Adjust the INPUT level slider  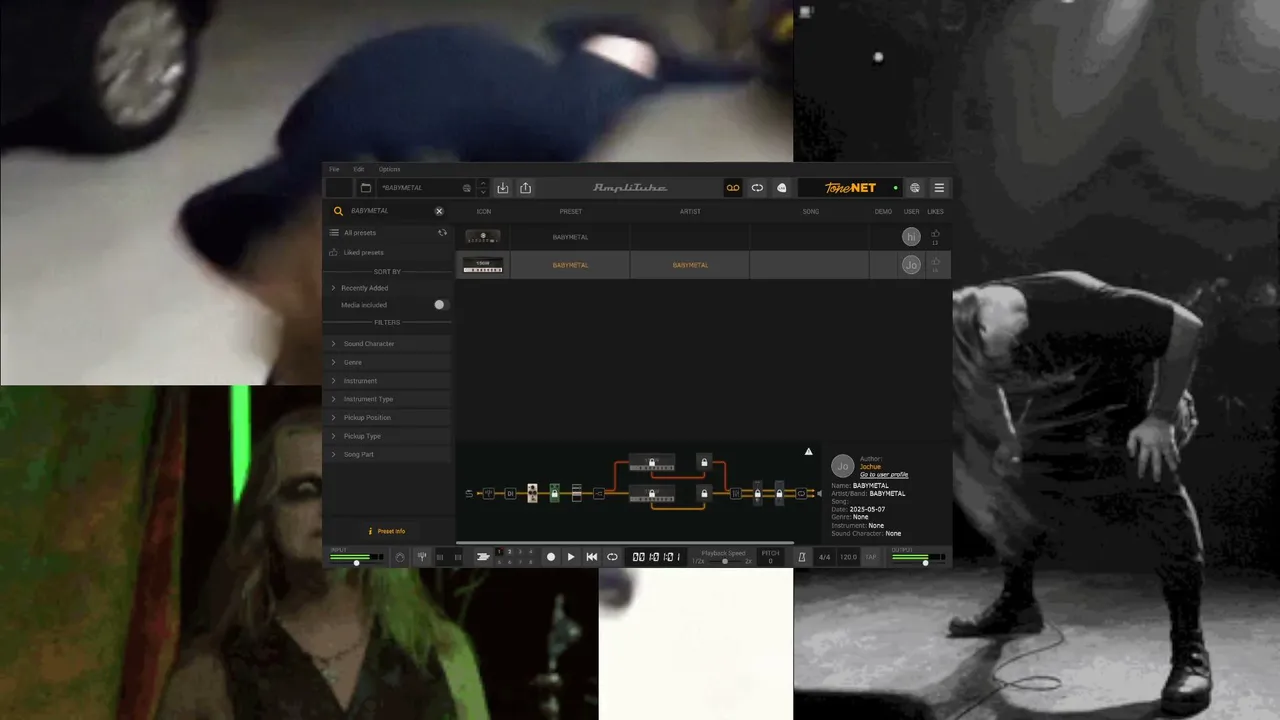click(357, 563)
